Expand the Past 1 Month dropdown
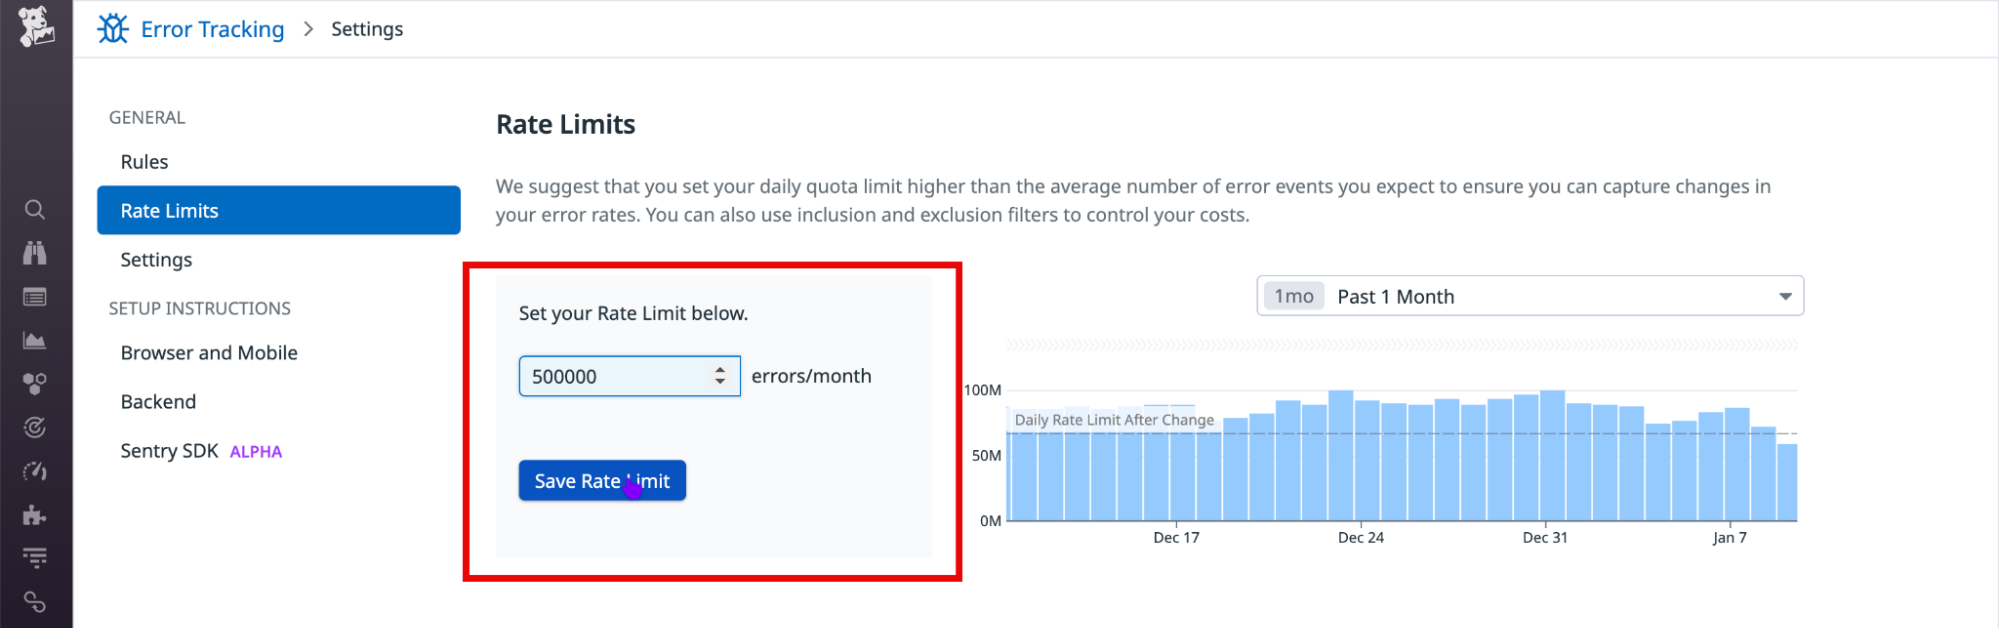Screen dimensions: 1999x628 coord(1530,296)
